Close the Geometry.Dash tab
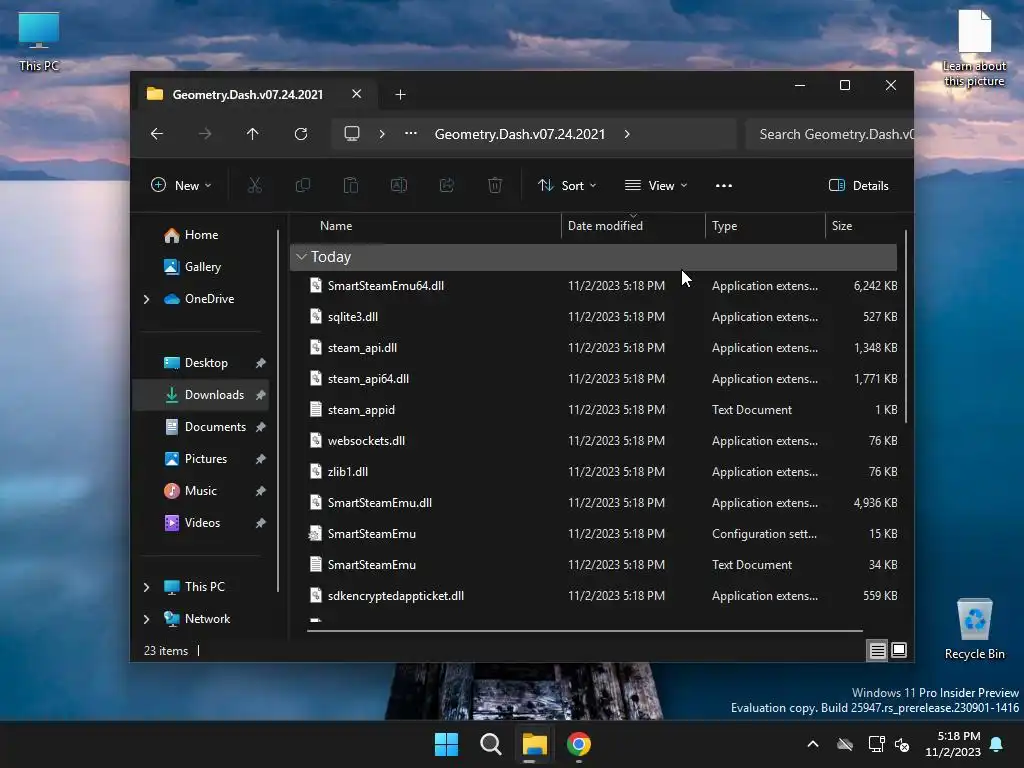 357,94
